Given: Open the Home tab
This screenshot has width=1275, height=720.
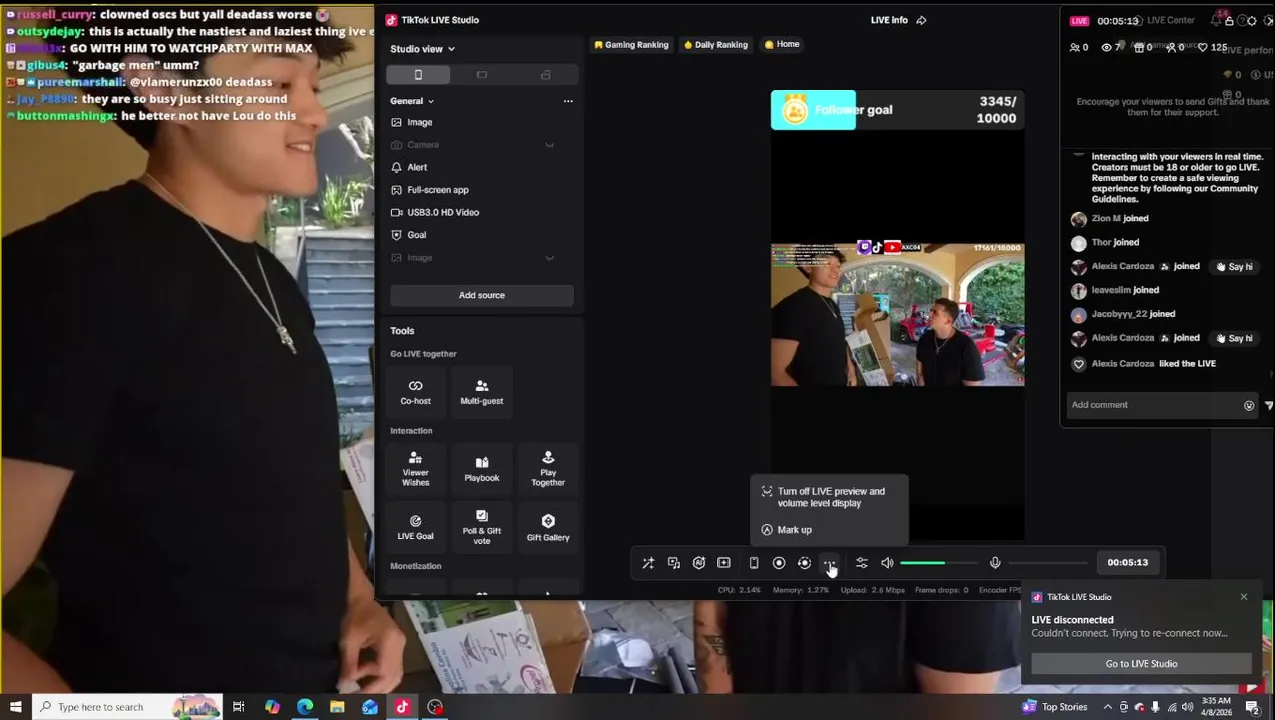Looking at the screenshot, I should click(782, 44).
